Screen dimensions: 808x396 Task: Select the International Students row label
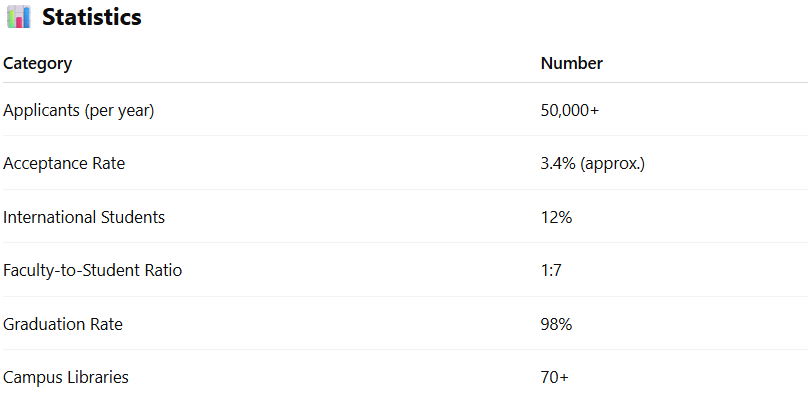click(x=84, y=217)
